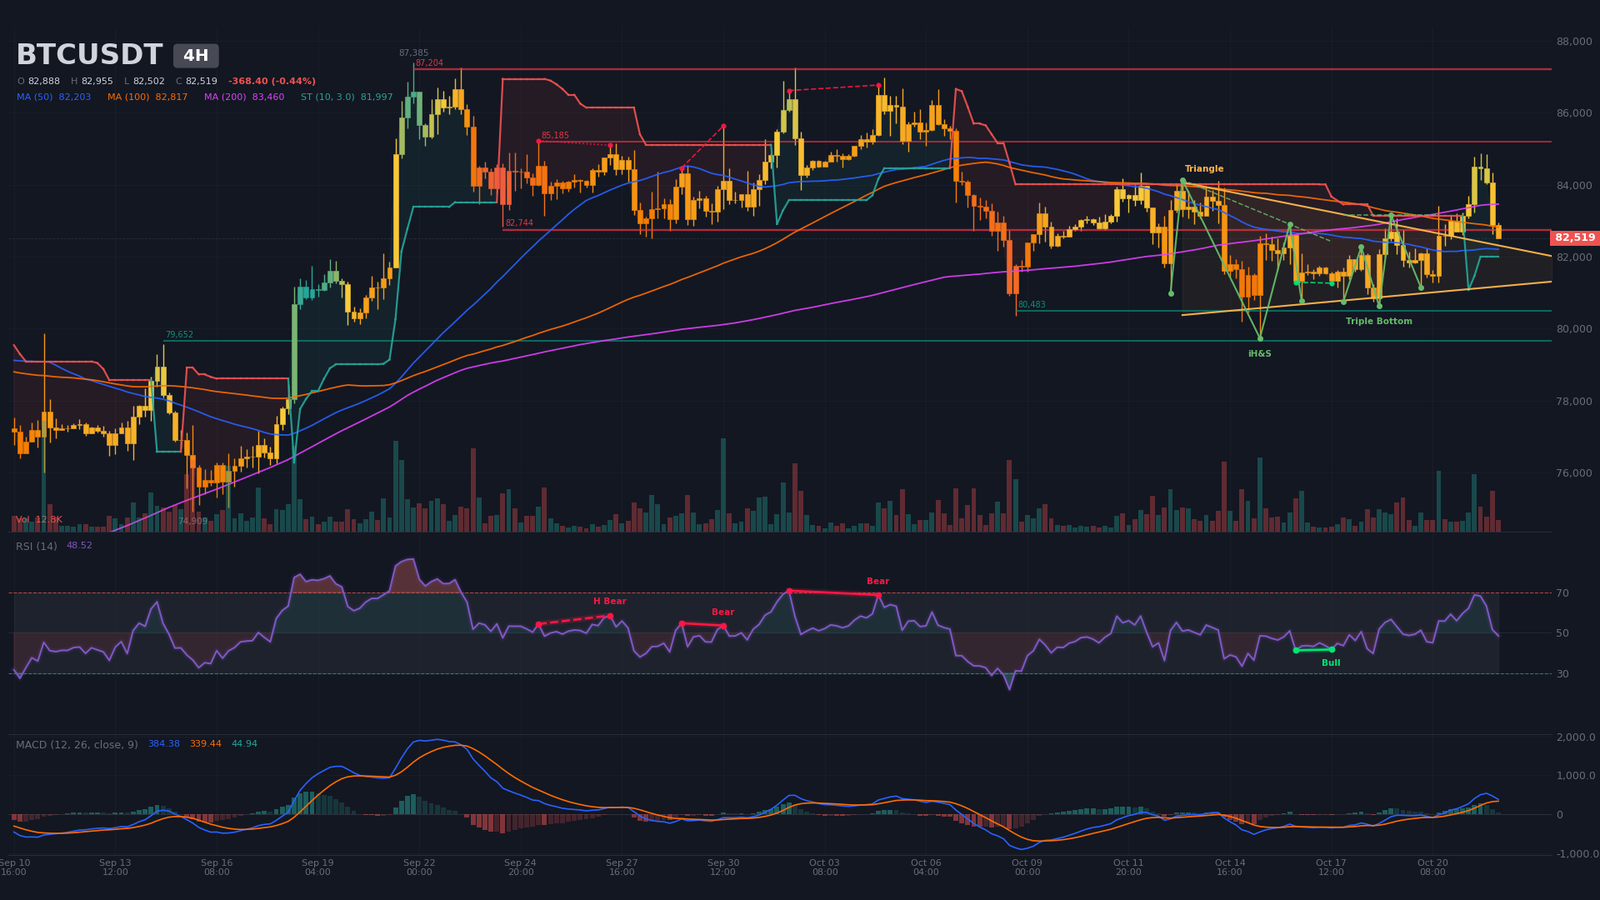Click the change readout -368.40 (-0.44%)

click(272, 81)
